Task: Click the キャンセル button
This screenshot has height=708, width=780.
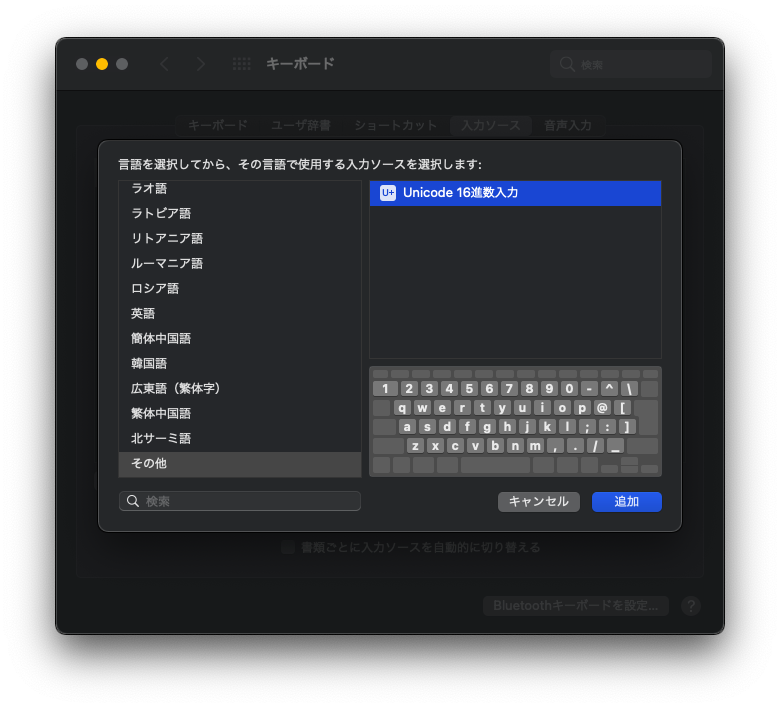Action: click(539, 502)
